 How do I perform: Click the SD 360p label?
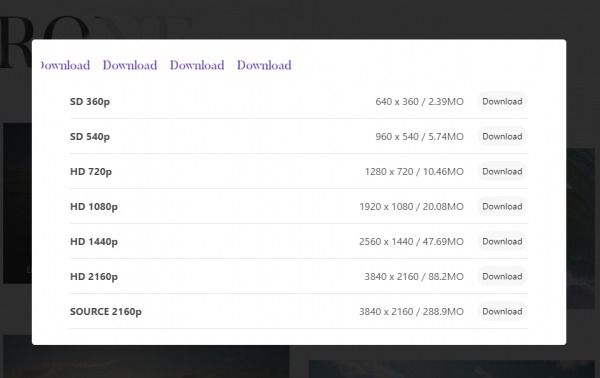tap(90, 102)
